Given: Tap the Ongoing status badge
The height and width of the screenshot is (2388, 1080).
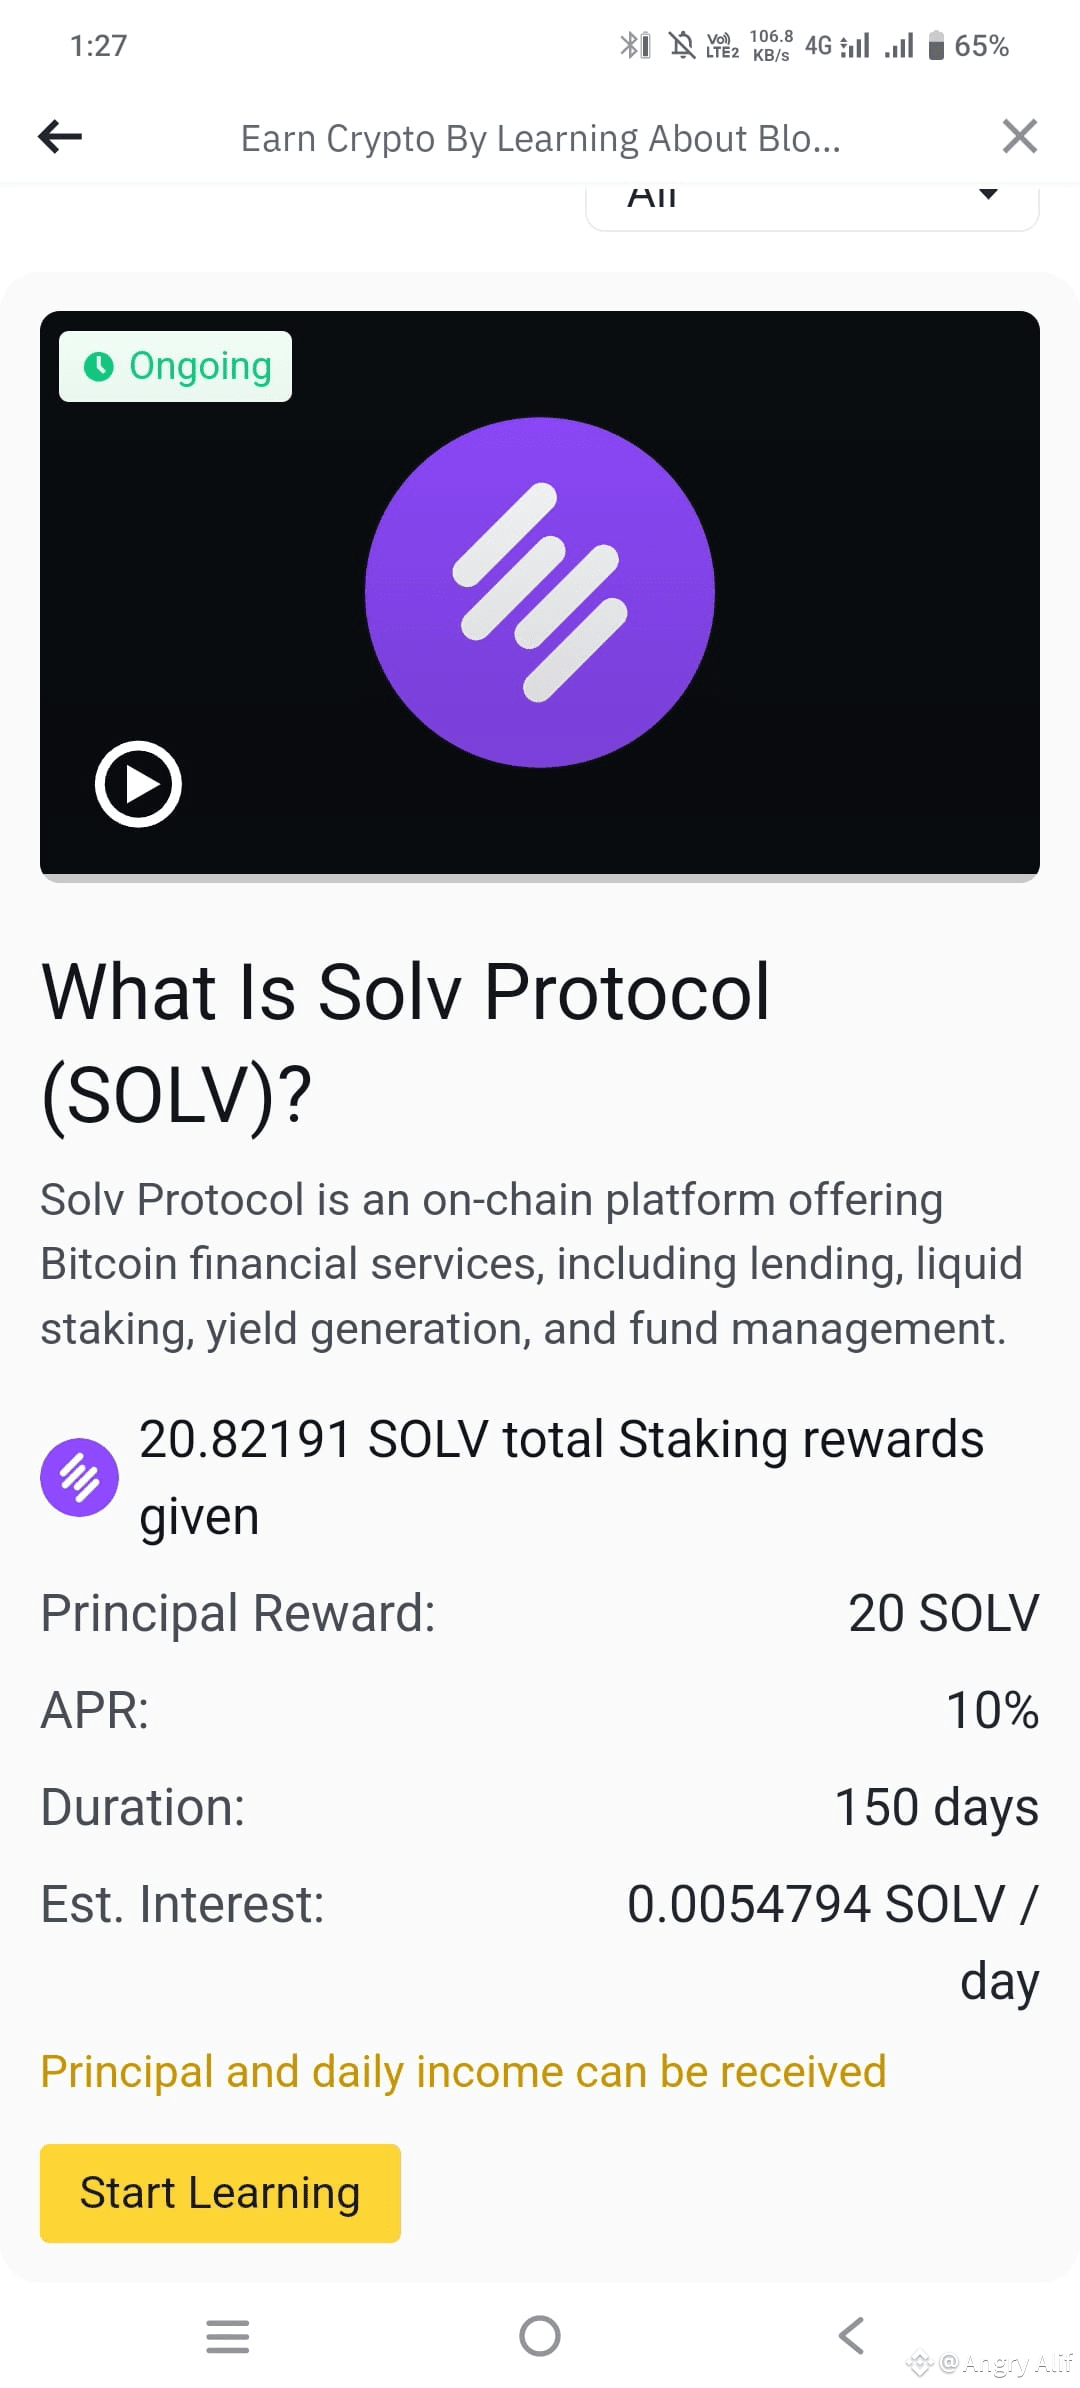Looking at the screenshot, I should [x=175, y=366].
